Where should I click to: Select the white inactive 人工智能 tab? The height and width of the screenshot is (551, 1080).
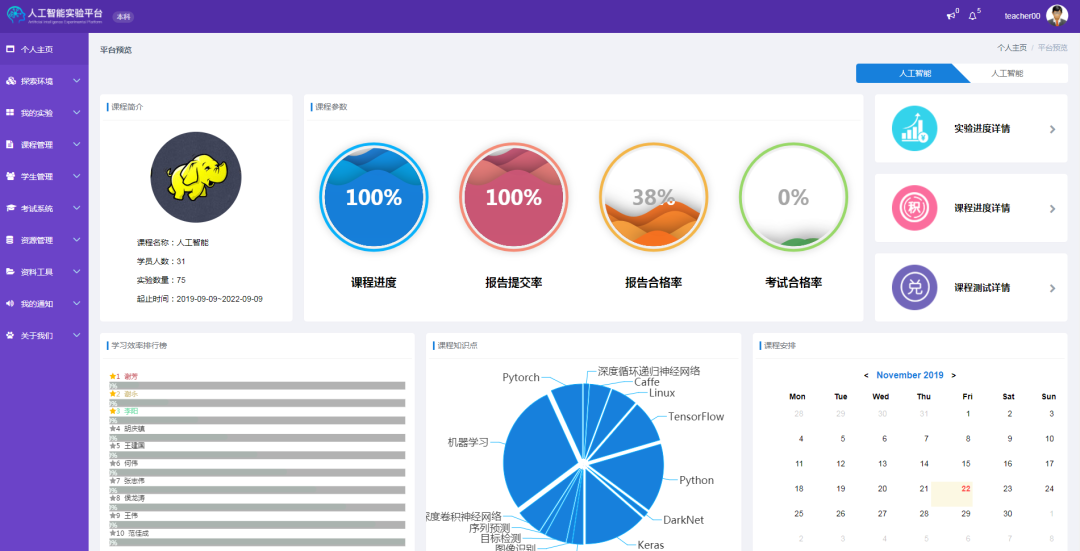(1007, 73)
